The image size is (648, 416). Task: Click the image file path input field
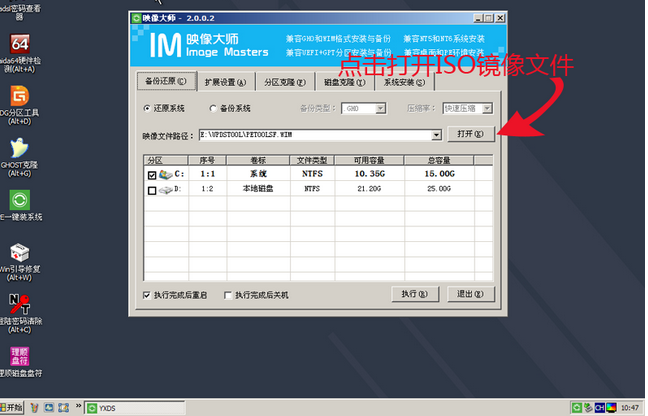click(315, 135)
